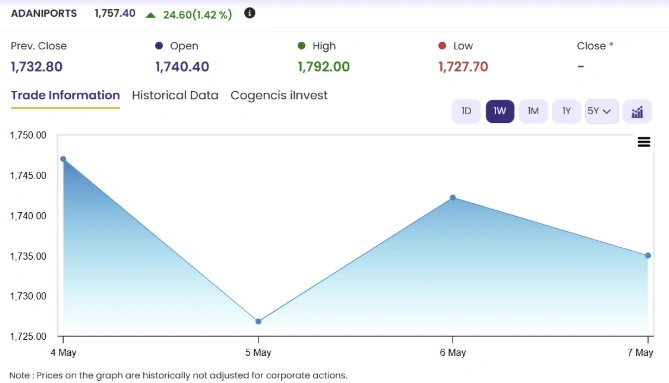Click the Open legend dot
The height and width of the screenshot is (383, 669).
coord(159,46)
